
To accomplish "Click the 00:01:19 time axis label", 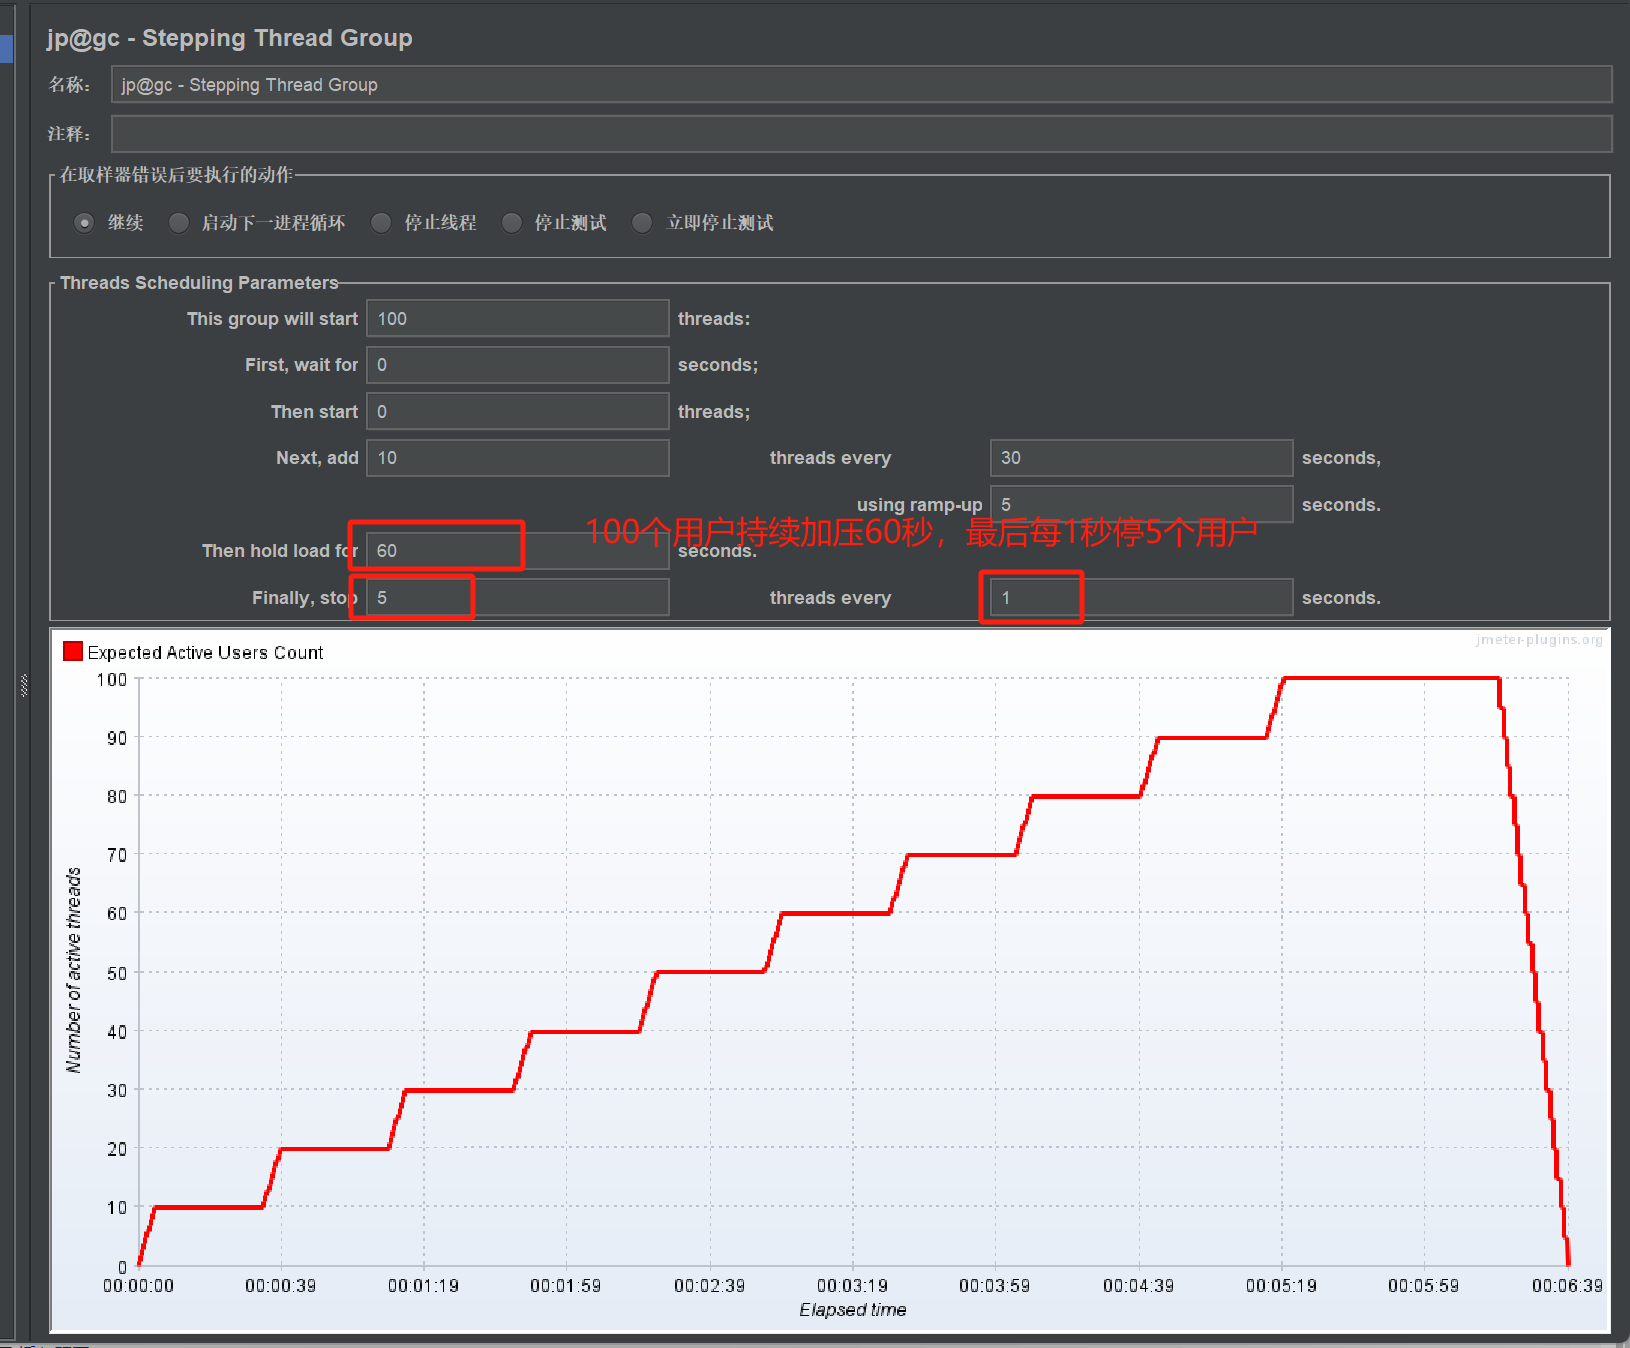I will pyautogui.click(x=423, y=1286).
